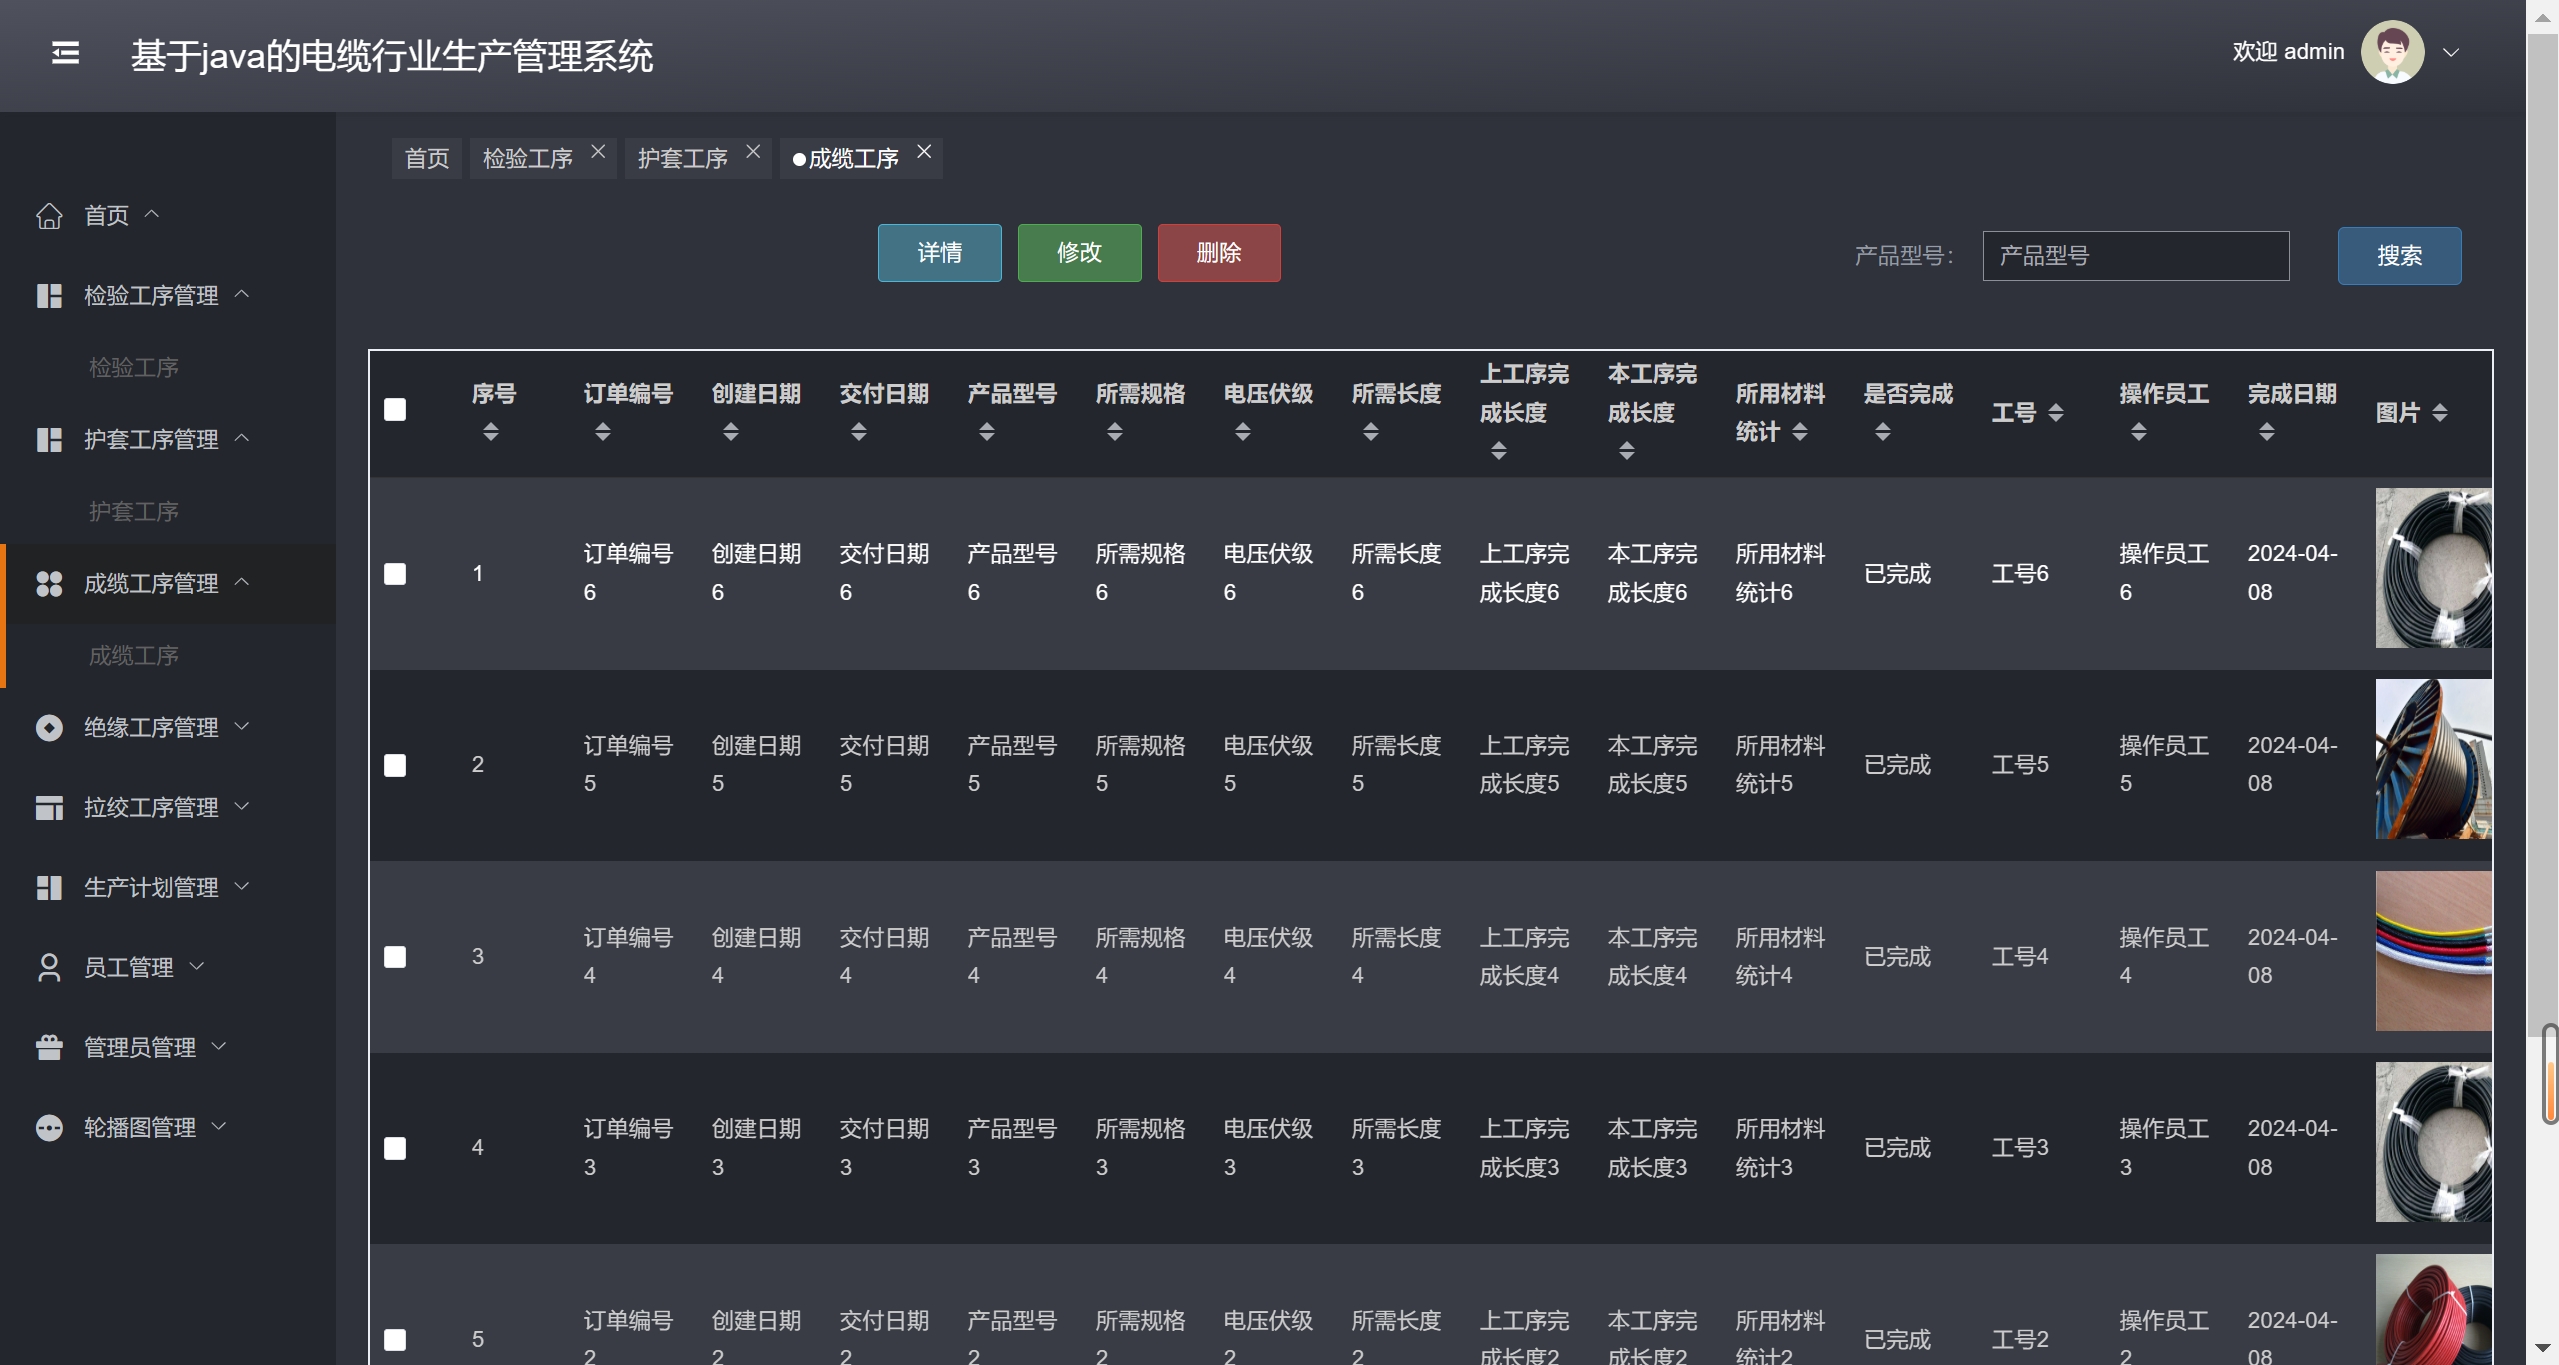Sort table by 订单编号 column arrows
This screenshot has height=1365, width=2559.
602,432
